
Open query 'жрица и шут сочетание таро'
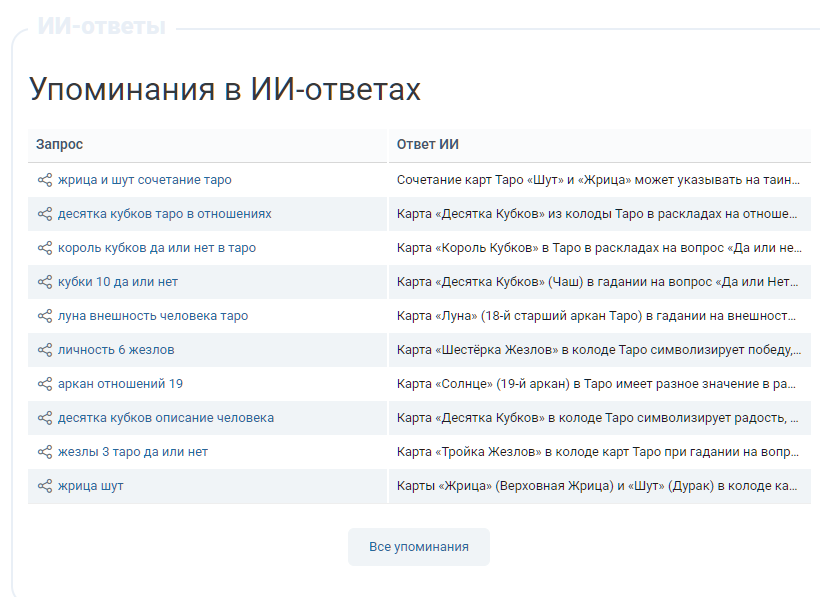coord(144,180)
